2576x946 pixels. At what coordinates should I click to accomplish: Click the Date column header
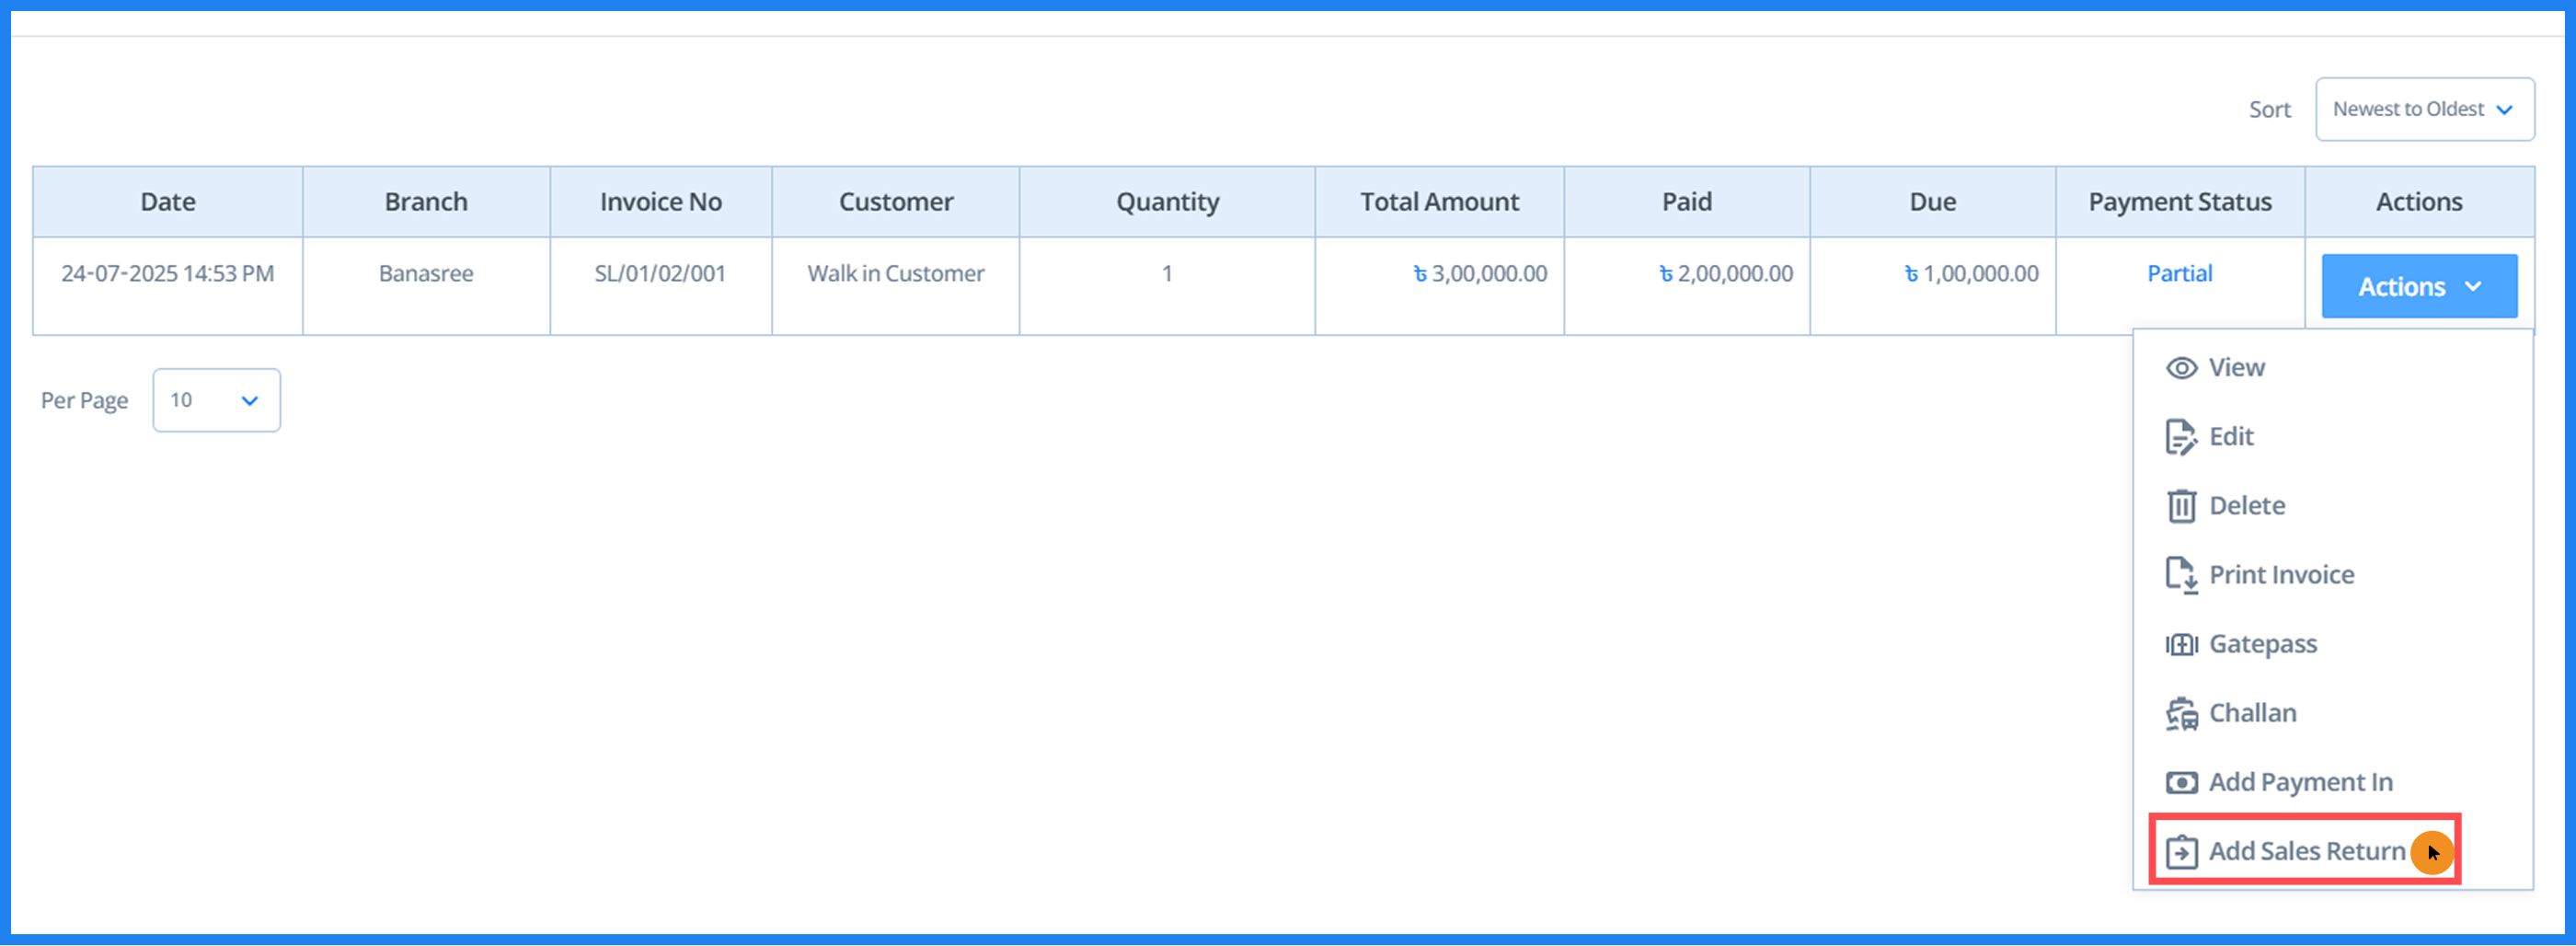coord(168,202)
